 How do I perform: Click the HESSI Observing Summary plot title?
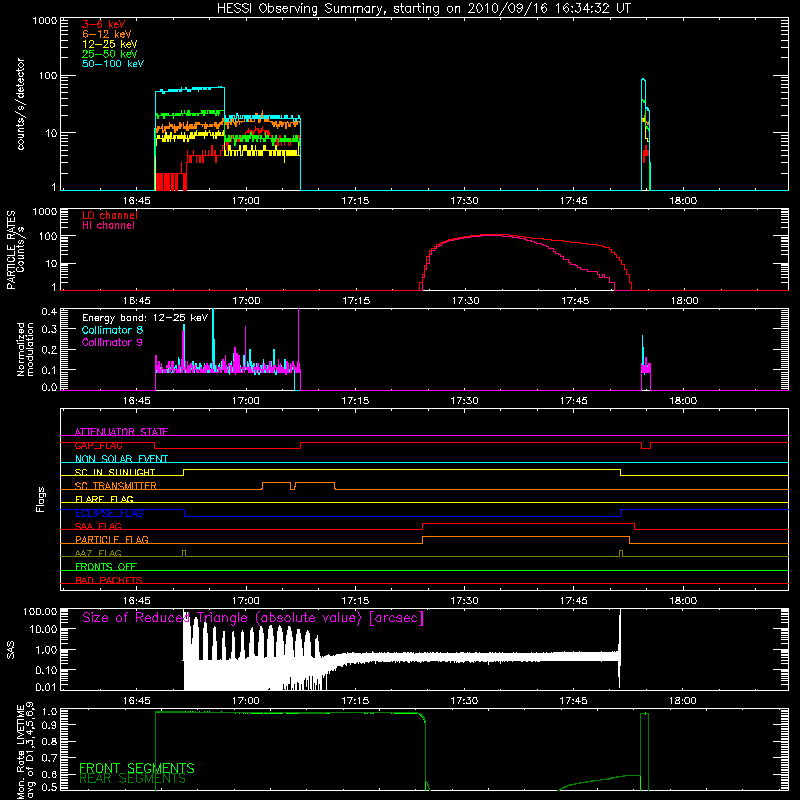pos(423,9)
